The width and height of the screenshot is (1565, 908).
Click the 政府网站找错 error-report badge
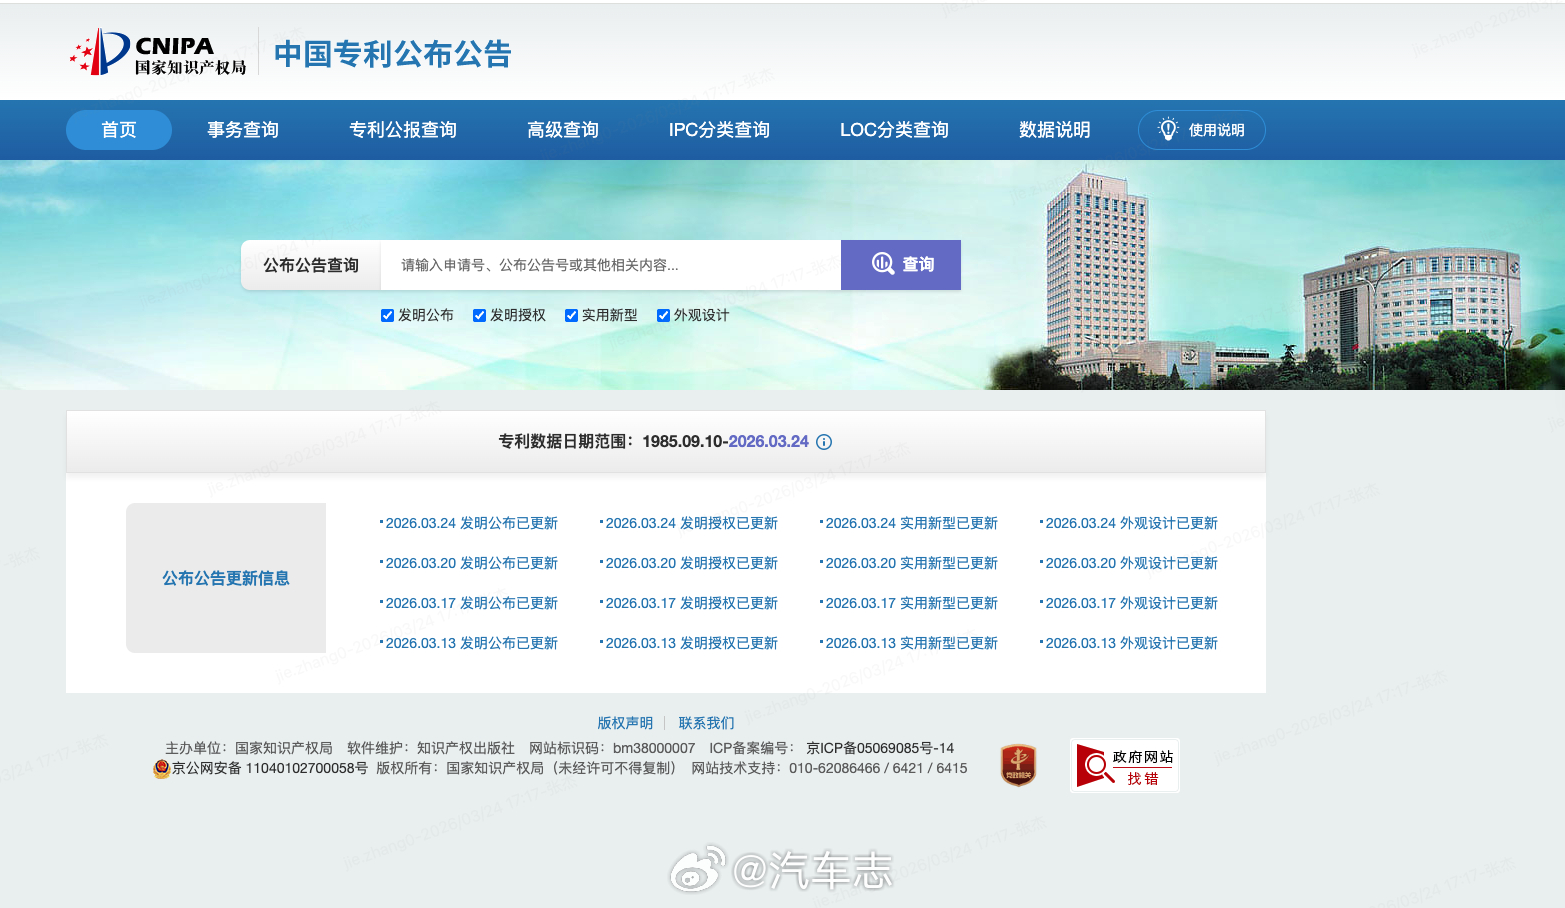(x=1124, y=765)
